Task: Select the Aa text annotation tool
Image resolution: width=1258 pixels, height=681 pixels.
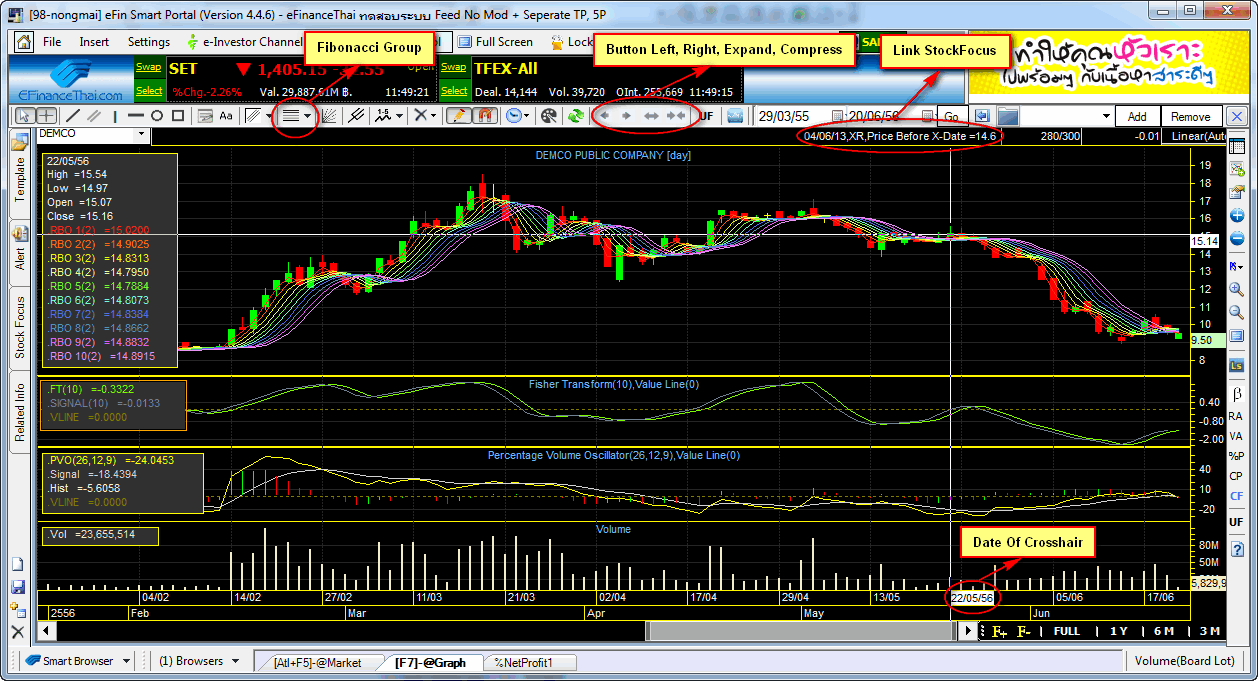Action: [226, 116]
